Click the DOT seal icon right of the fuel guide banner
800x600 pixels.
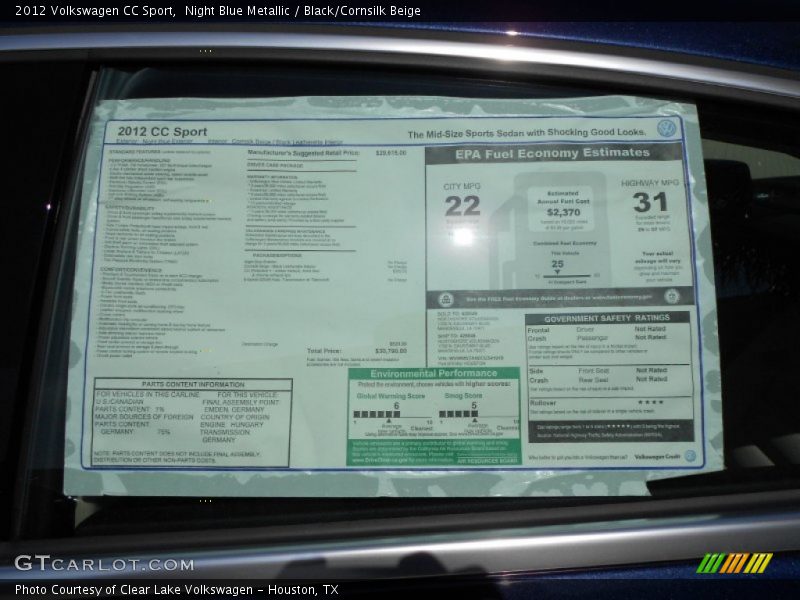click(672, 296)
